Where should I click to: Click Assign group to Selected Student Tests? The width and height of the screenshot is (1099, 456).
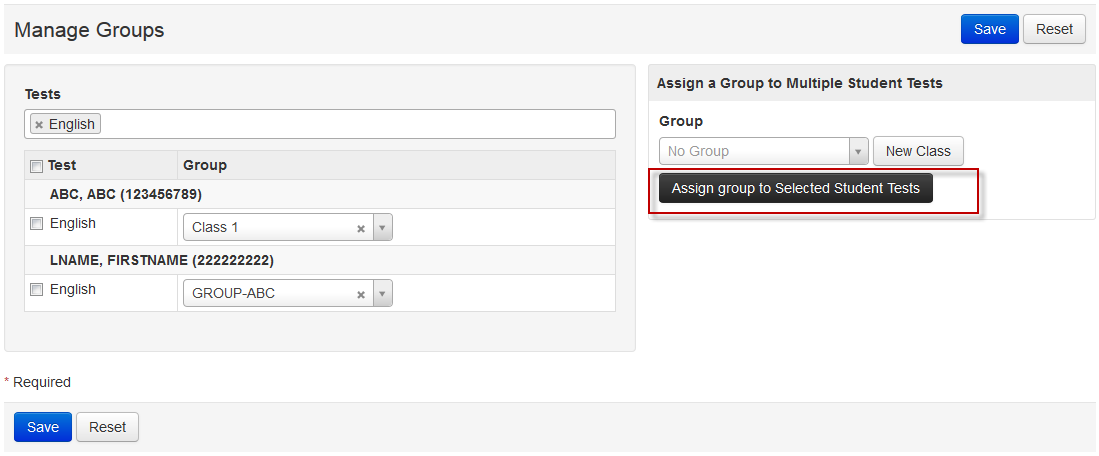click(795, 188)
